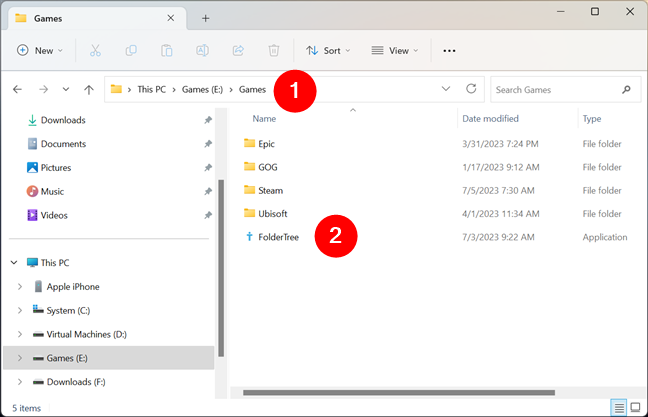Image resolution: width=648 pixels, height=417 pixels.
Task: Switch to details view layout in status bar
Action: pyautogui.click(x=619, y=407)
